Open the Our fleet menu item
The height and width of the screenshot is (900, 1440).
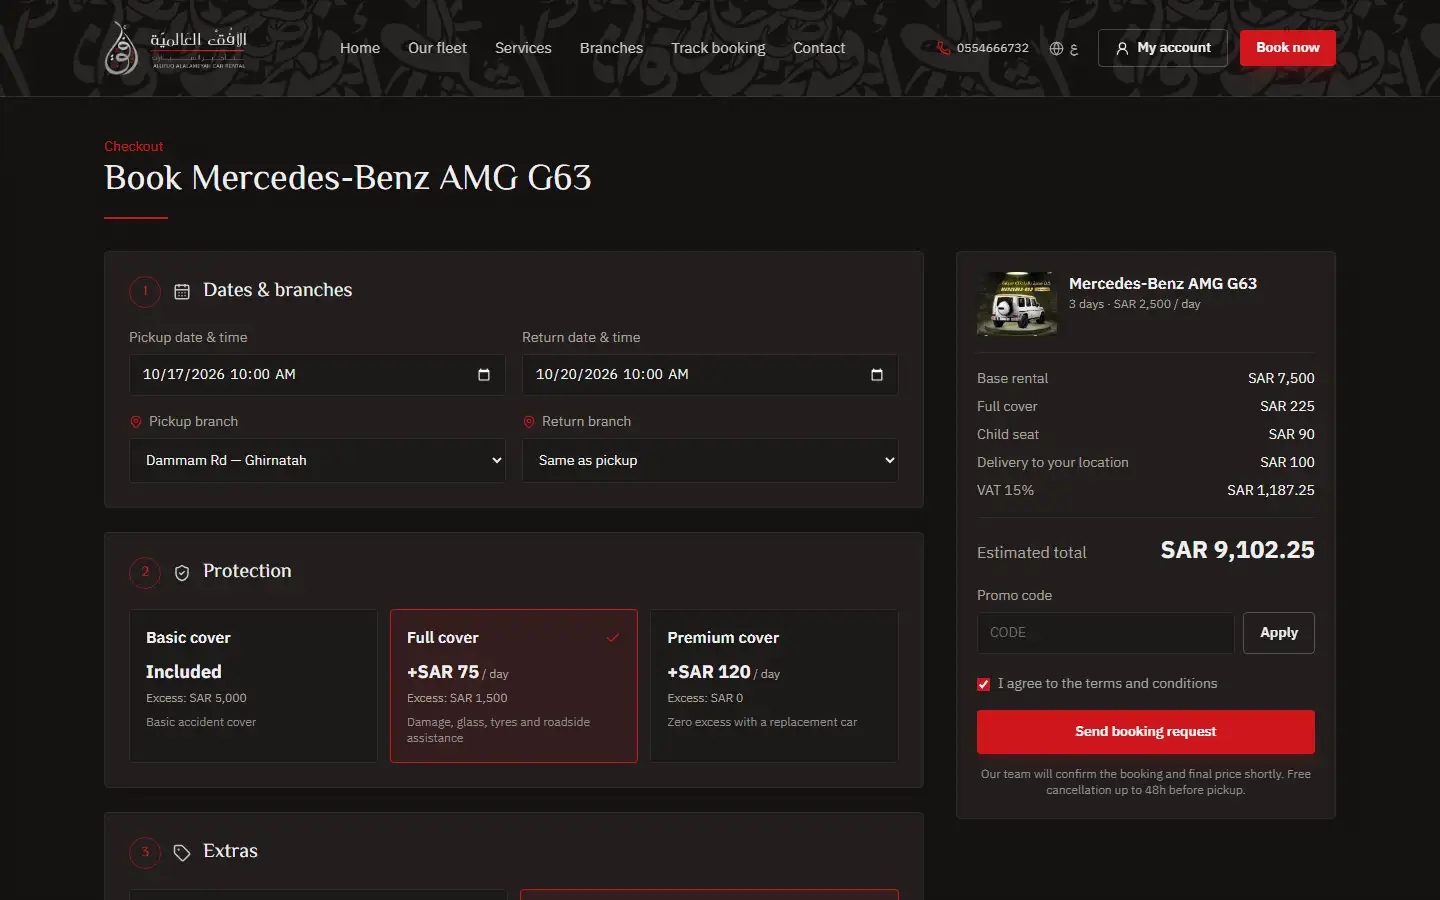click(x=437, y=48)
